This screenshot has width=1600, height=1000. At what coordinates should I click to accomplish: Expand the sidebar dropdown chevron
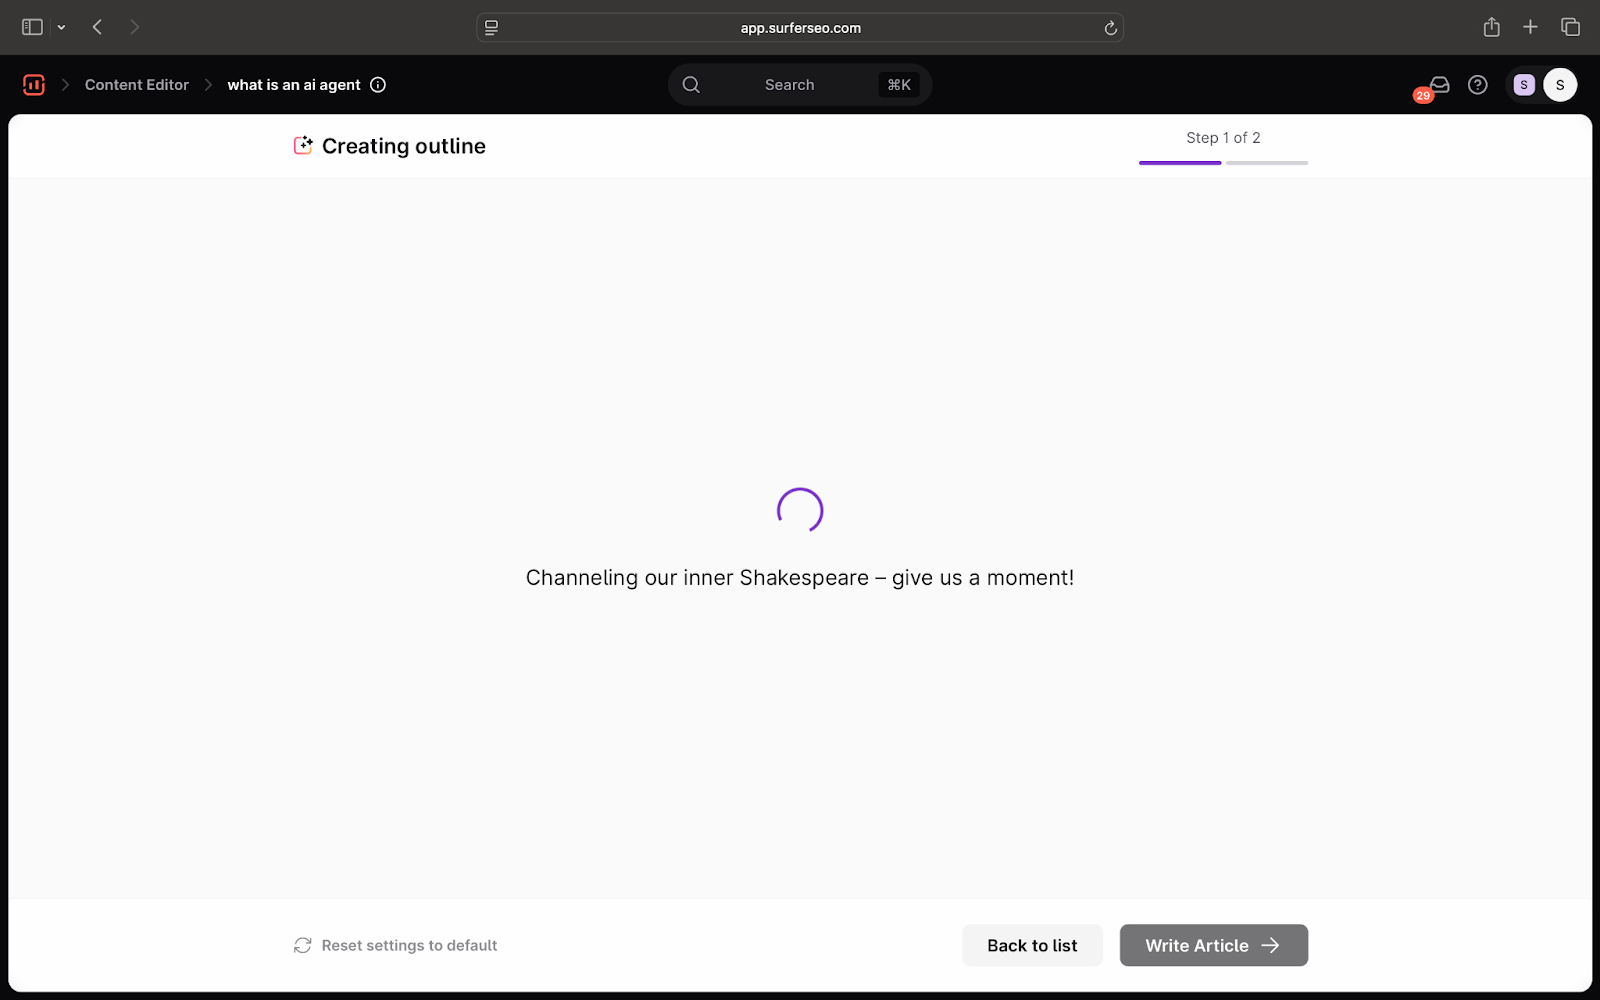tap(61, 27)
